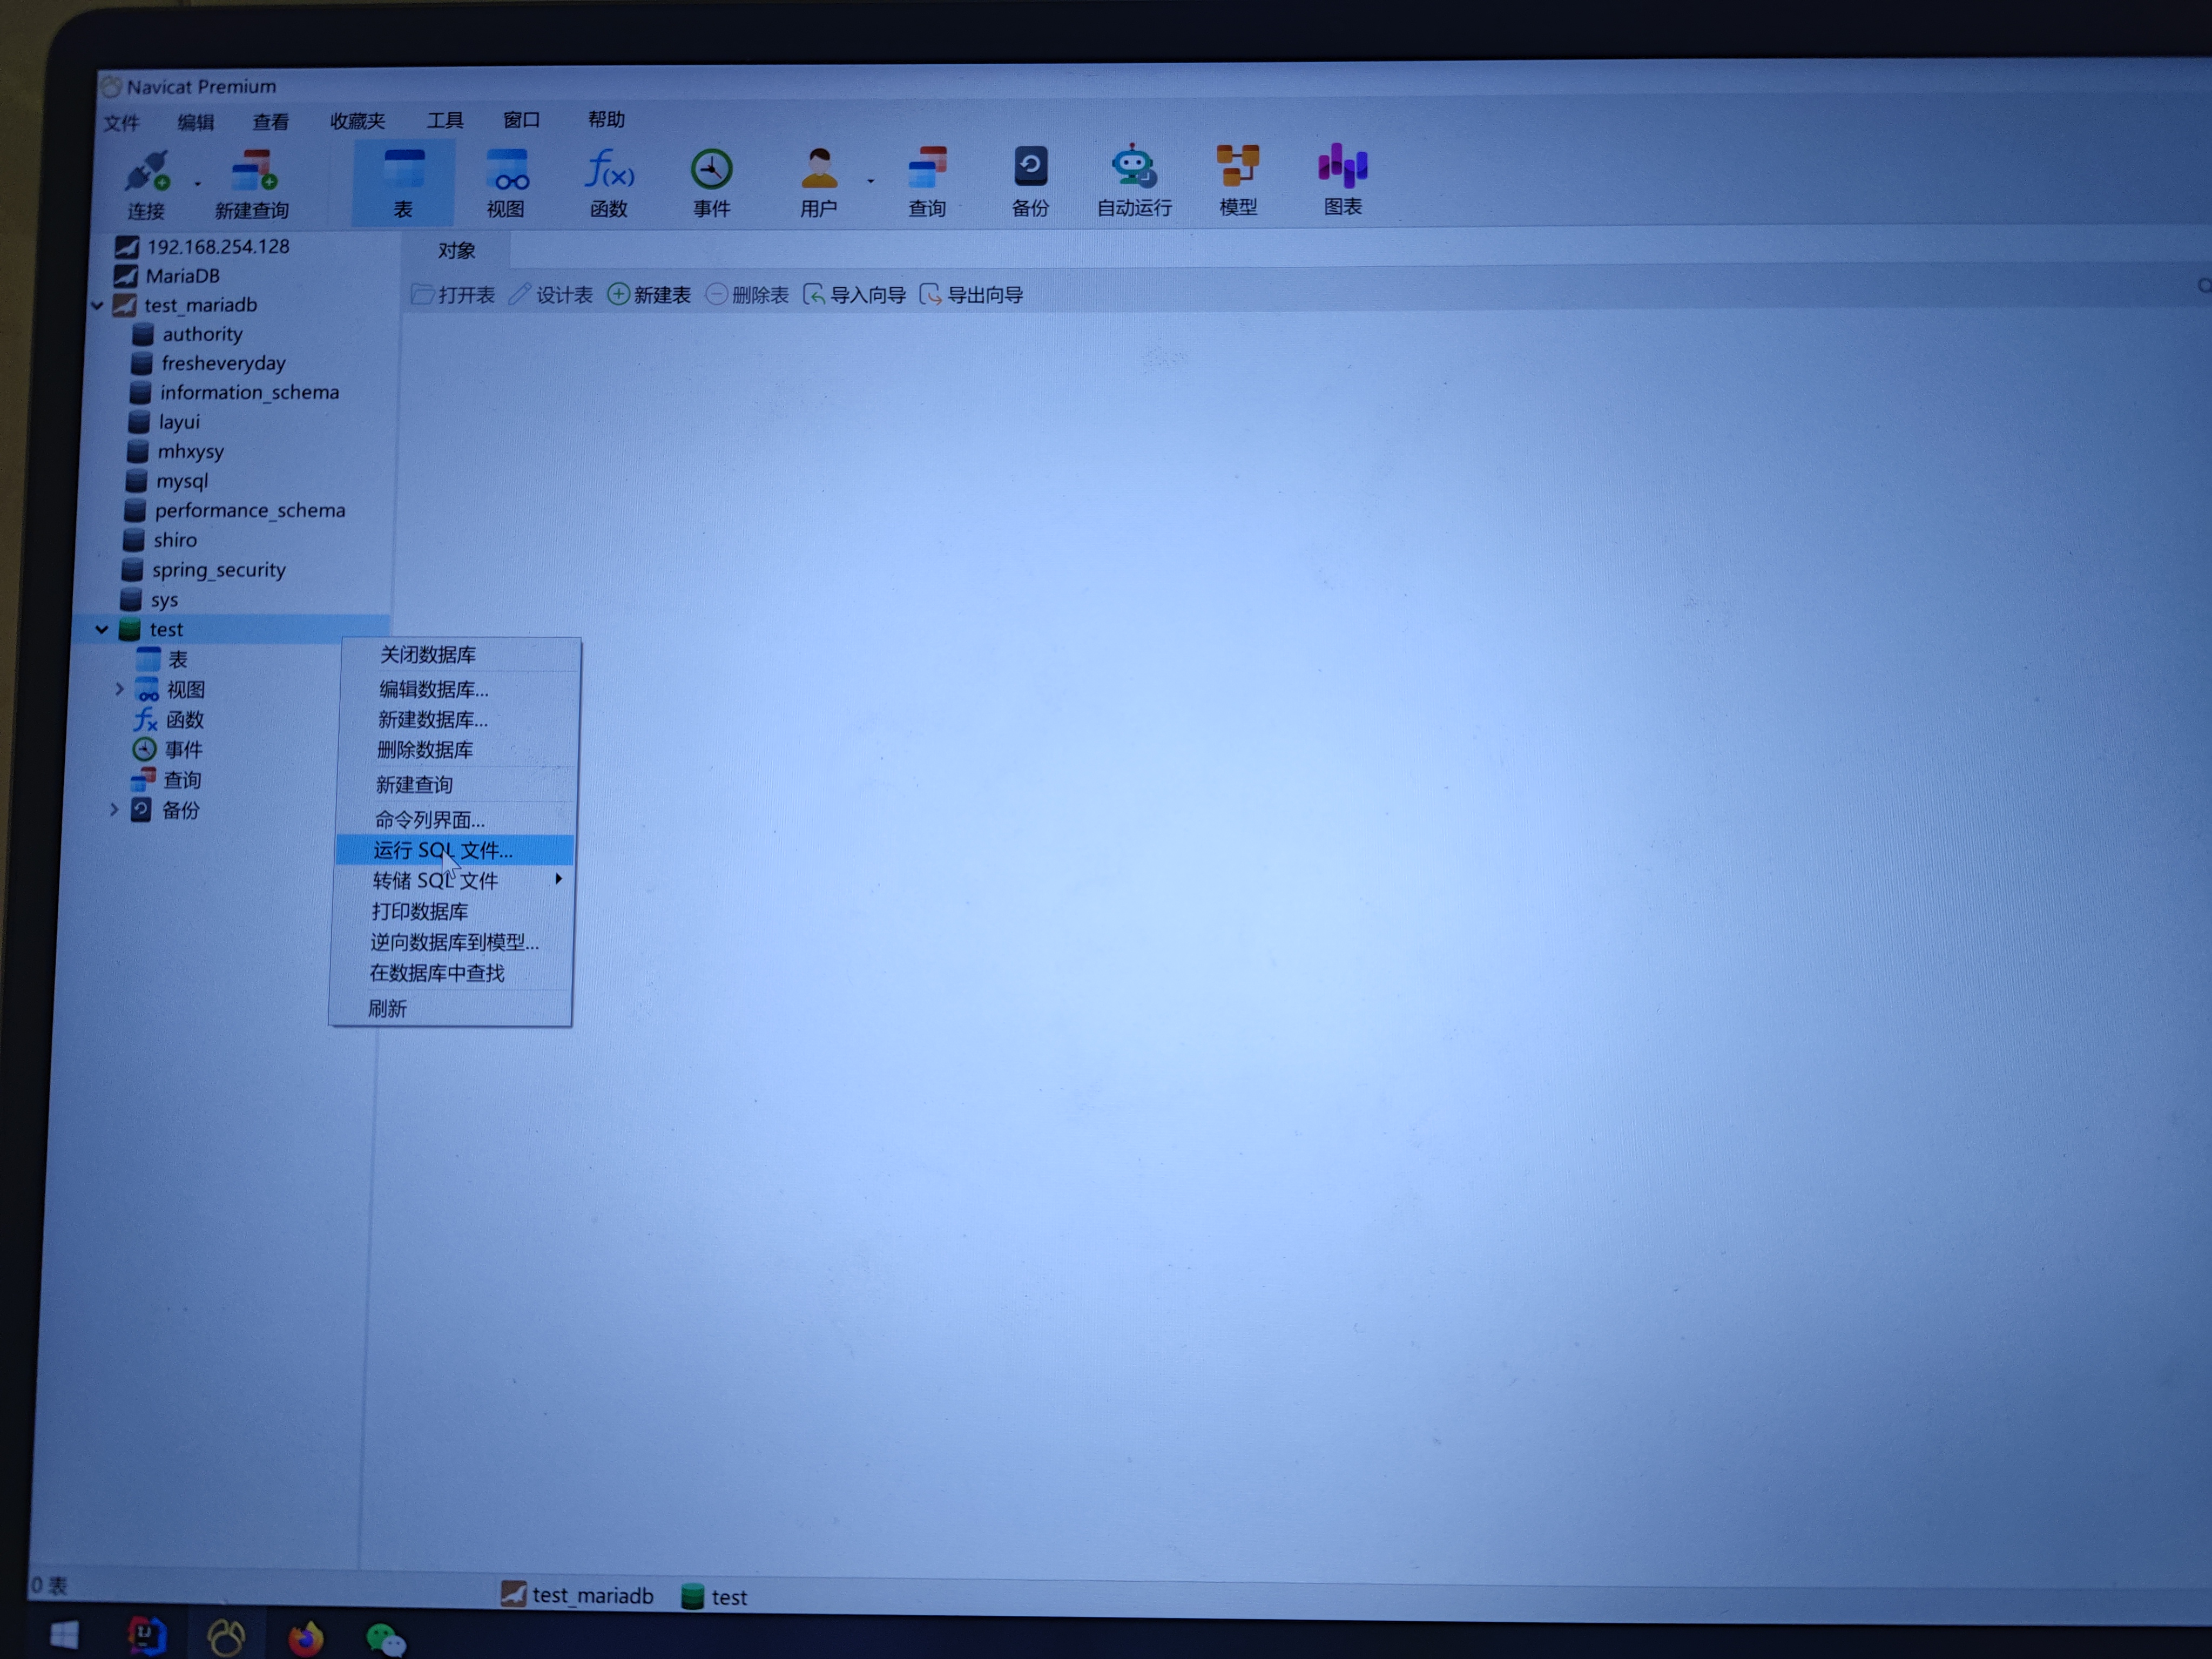Click the 设计表 button

click(551, 295)
